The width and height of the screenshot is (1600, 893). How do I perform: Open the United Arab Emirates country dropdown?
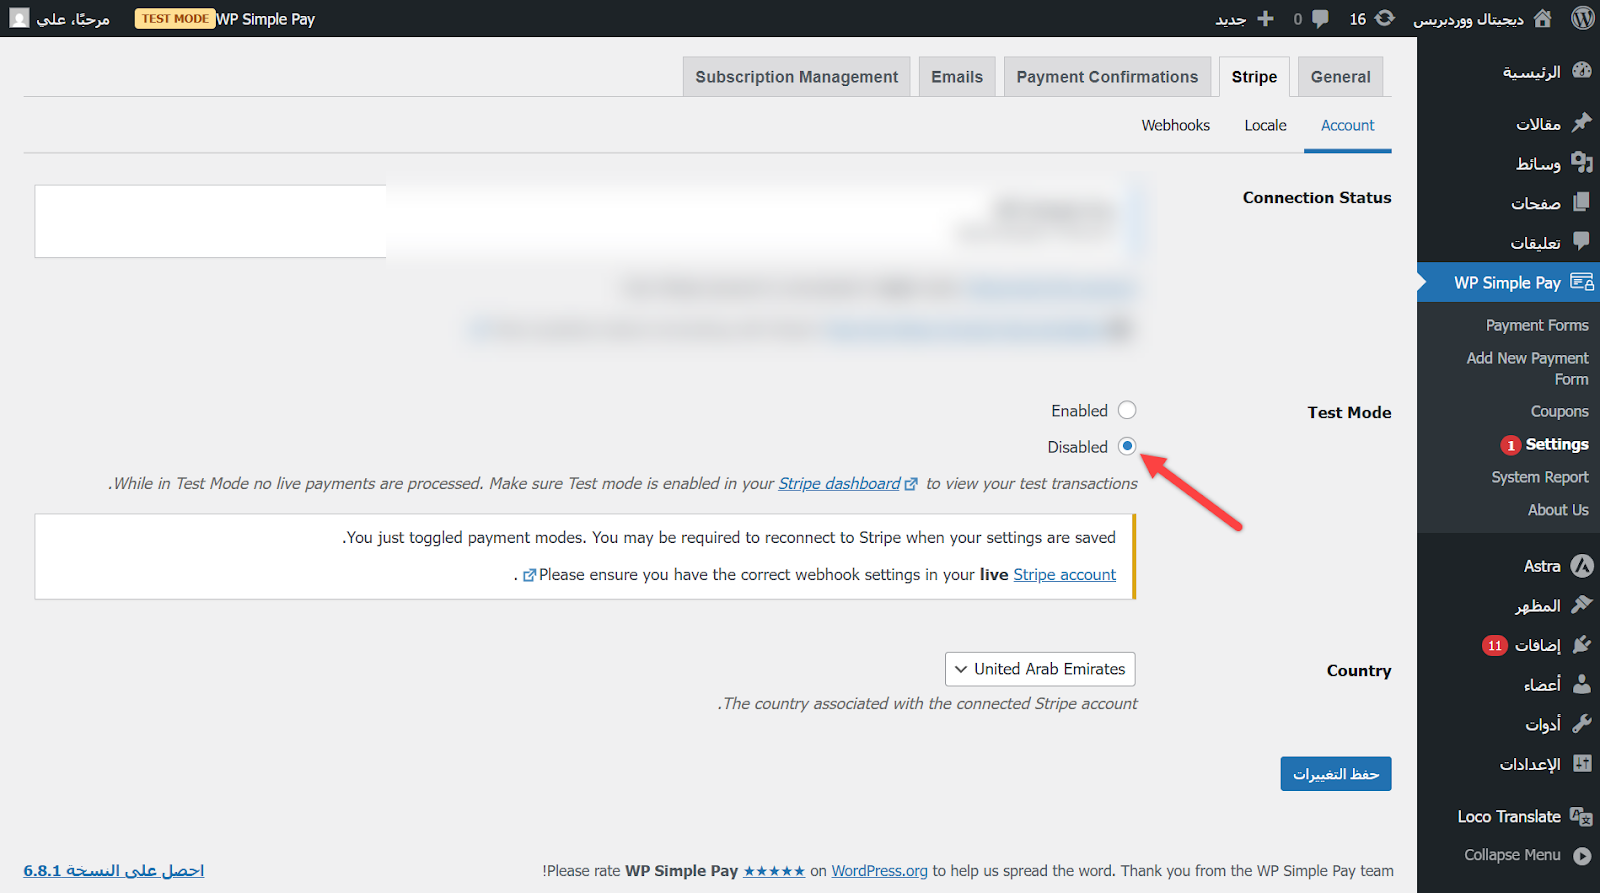[x=1040, y=669]
